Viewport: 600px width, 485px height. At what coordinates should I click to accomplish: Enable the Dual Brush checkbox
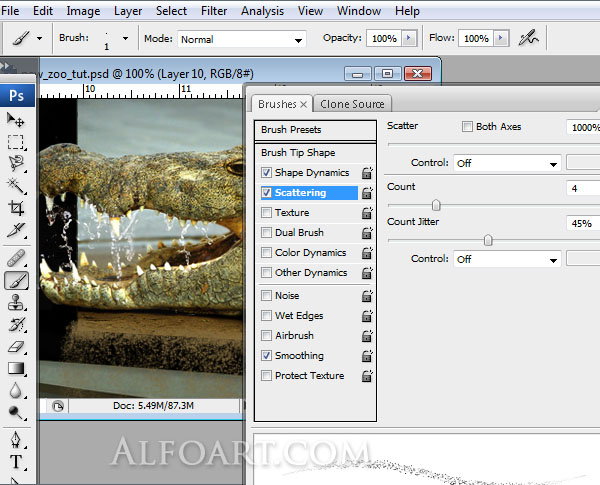click(x=266, y=232)
